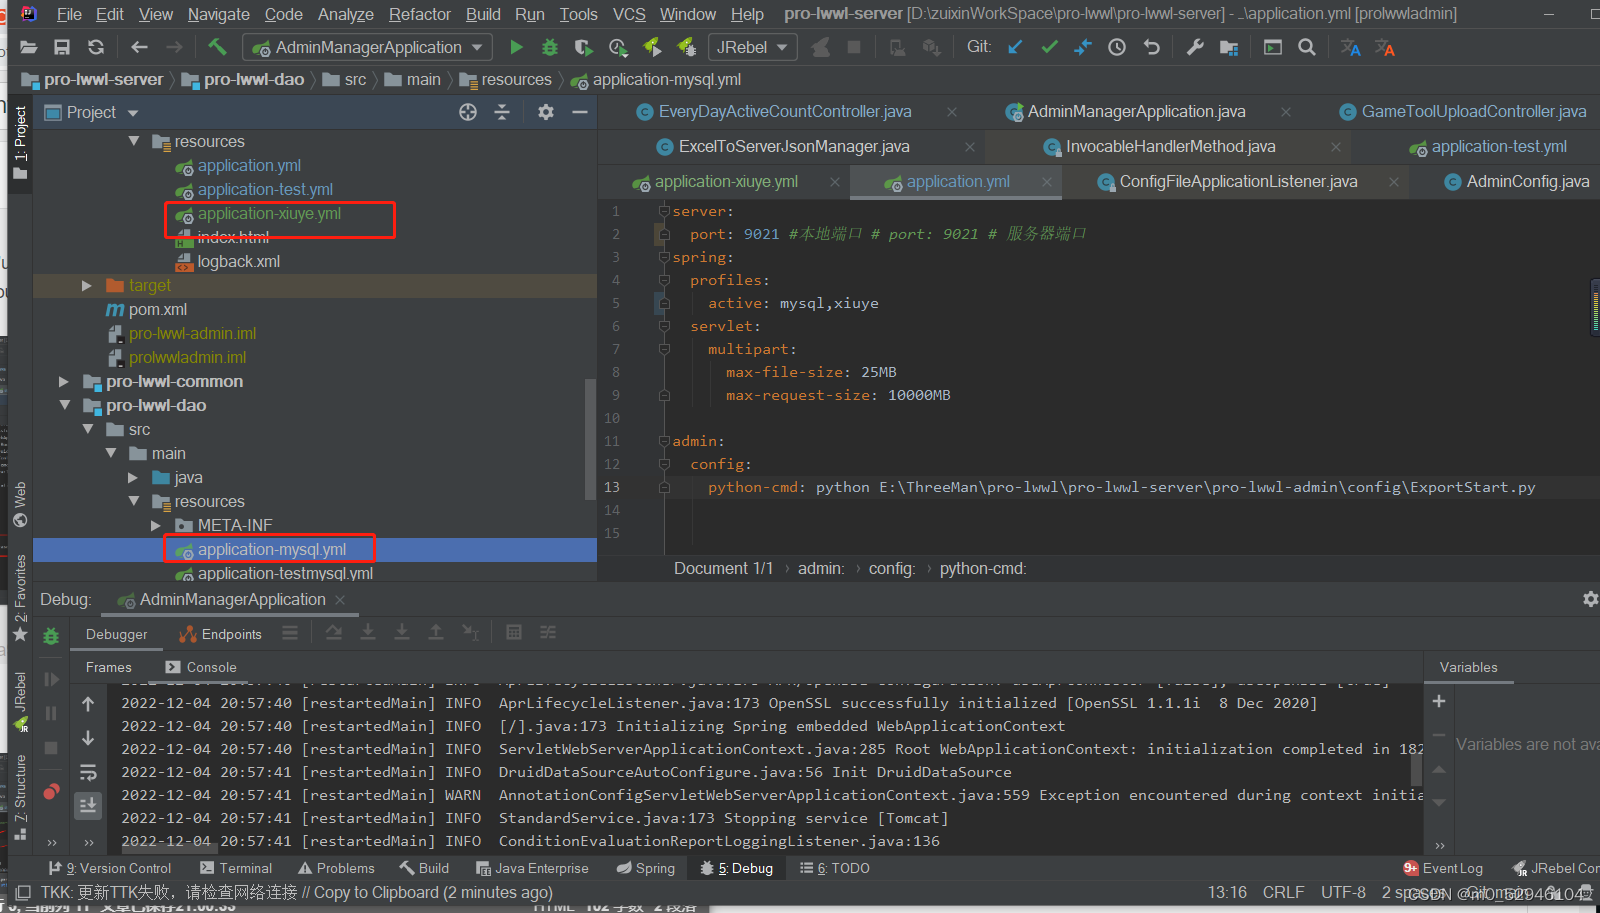Open the Structure side tool window
Screen dimensions: 1600x913
point(20,797)
